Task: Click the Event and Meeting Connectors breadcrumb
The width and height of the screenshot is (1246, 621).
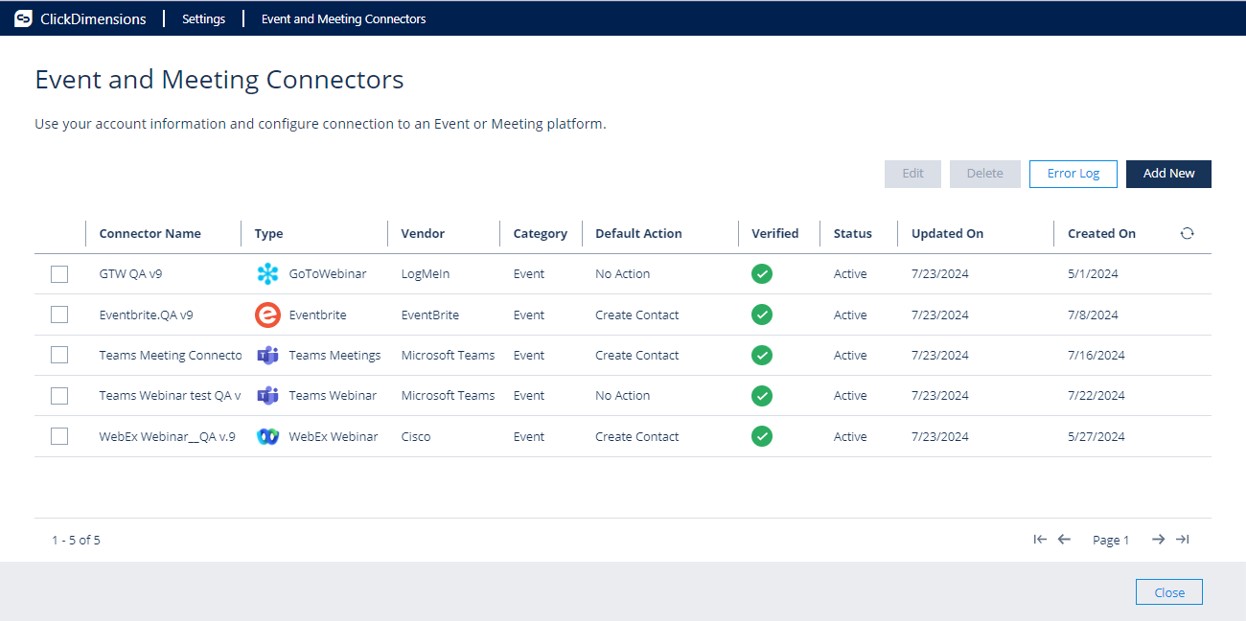Action: [x=343, y=19]
